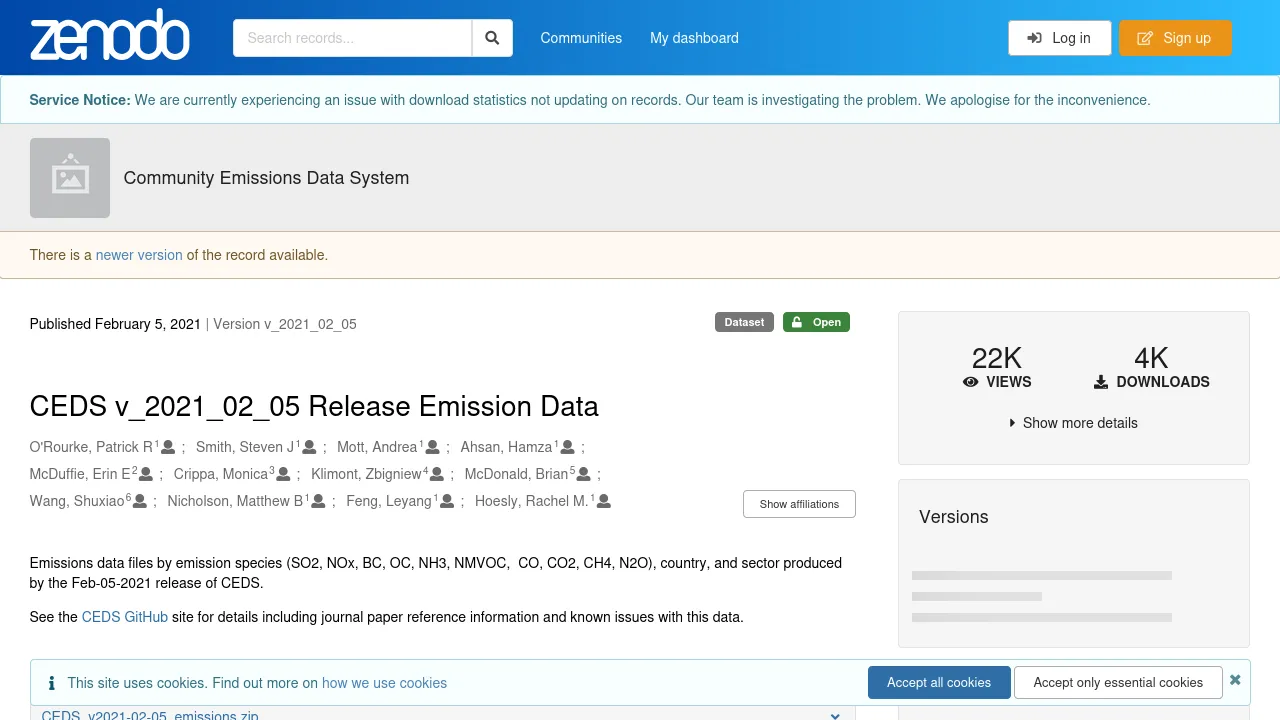Expand Show more details statistics
1280x720 pixels.
[x=1073, y=423]
